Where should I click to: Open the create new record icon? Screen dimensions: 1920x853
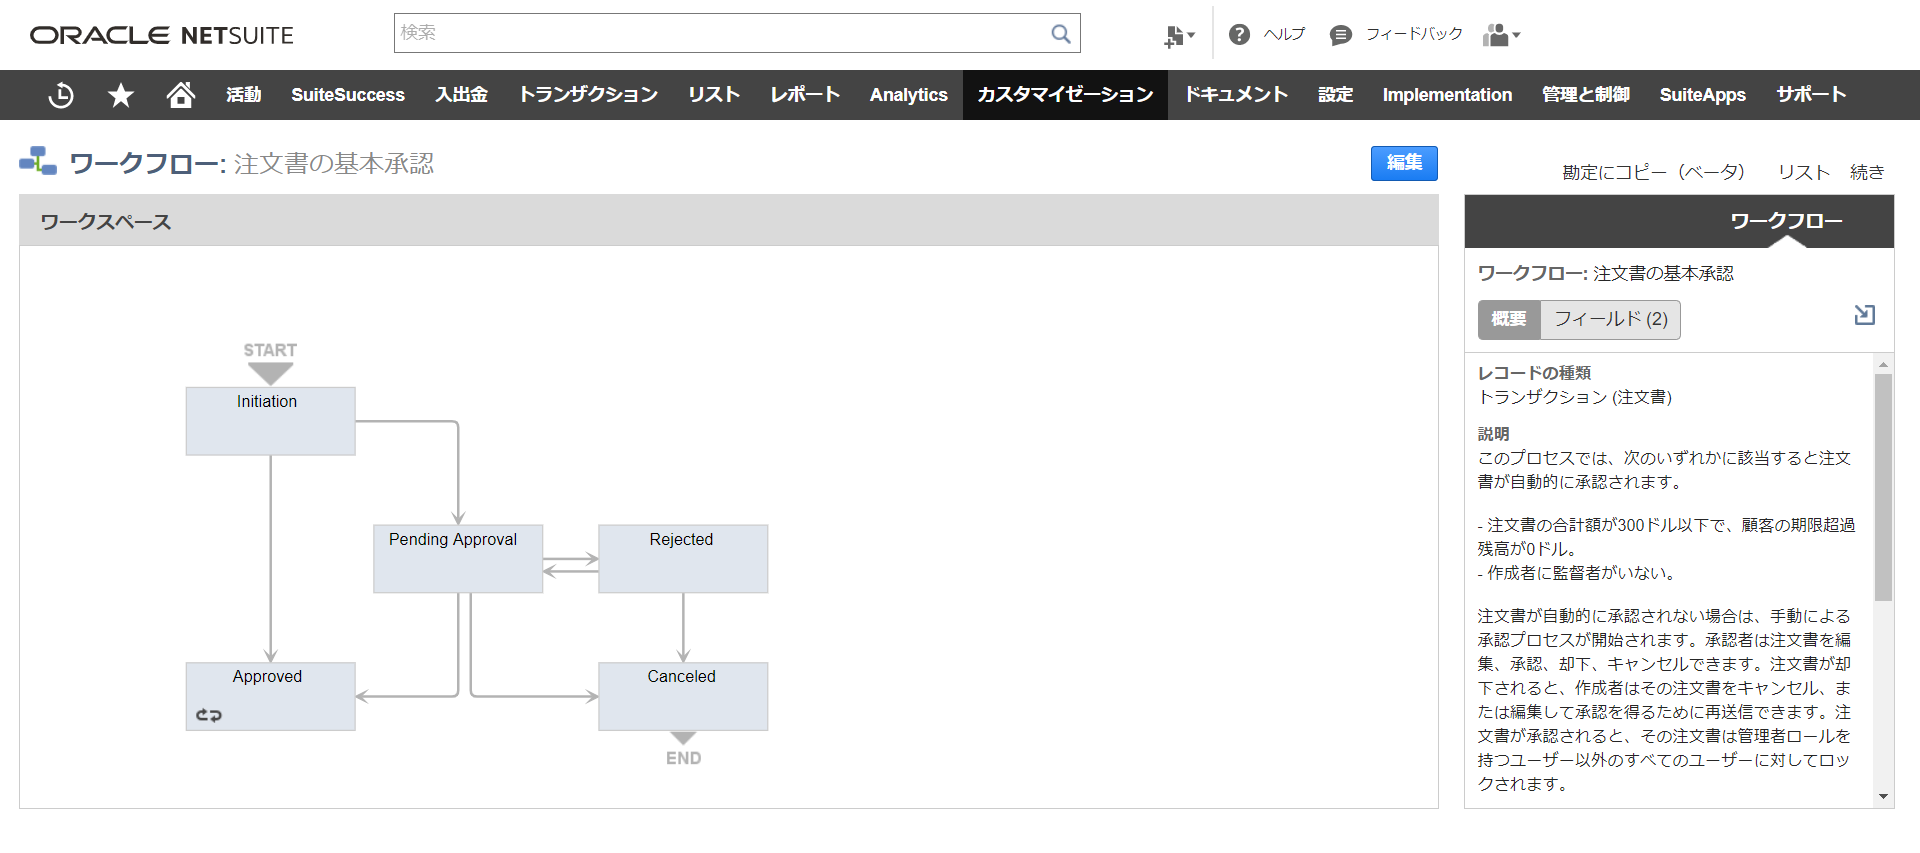point(1178,36)
